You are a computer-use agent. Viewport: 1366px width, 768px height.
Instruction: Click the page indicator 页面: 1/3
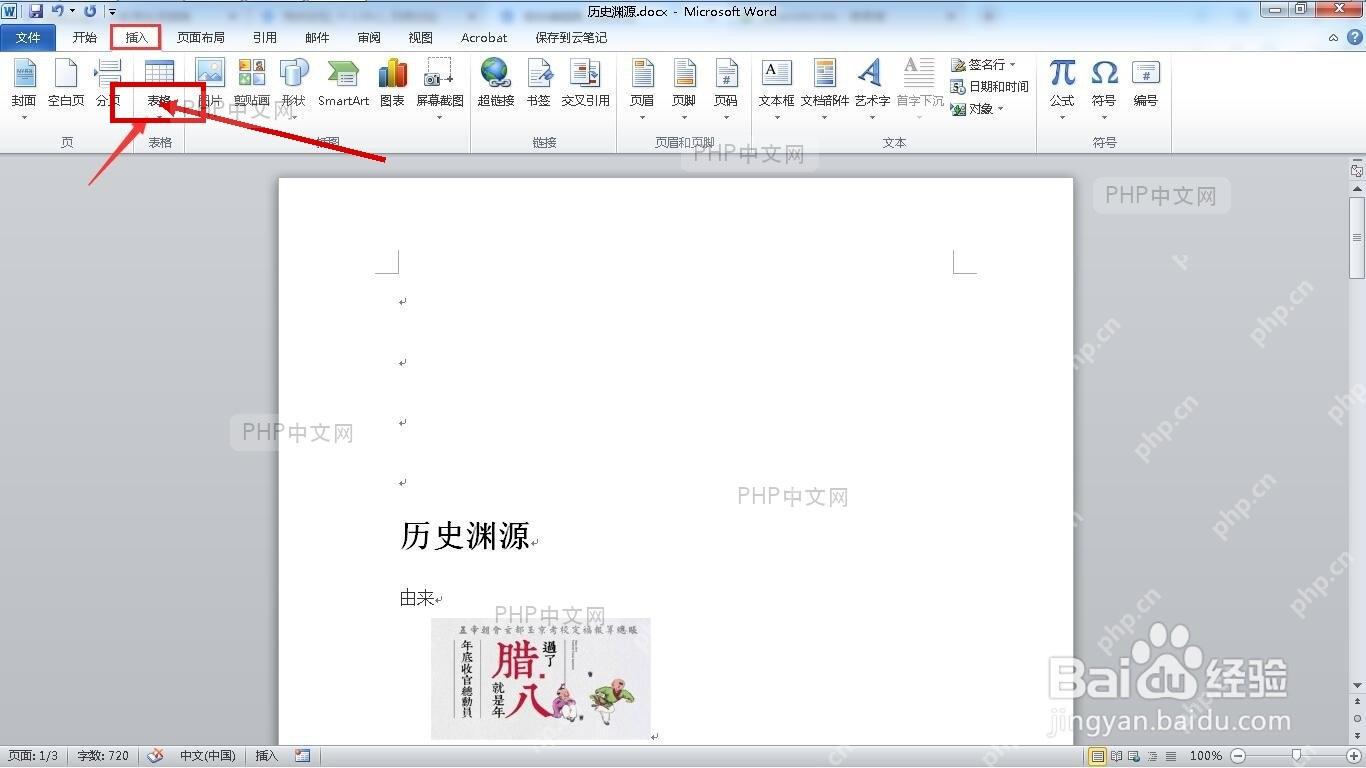point(34,756)
